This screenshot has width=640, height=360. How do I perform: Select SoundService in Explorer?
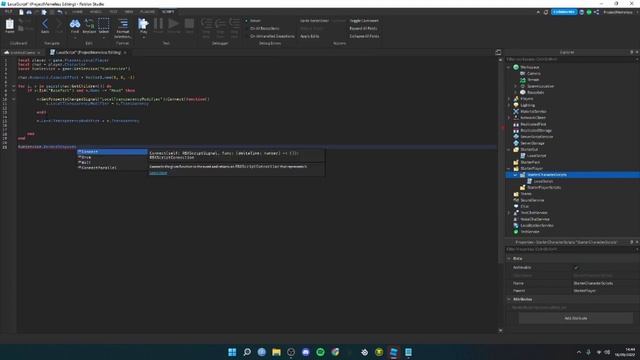click(532, 200)
